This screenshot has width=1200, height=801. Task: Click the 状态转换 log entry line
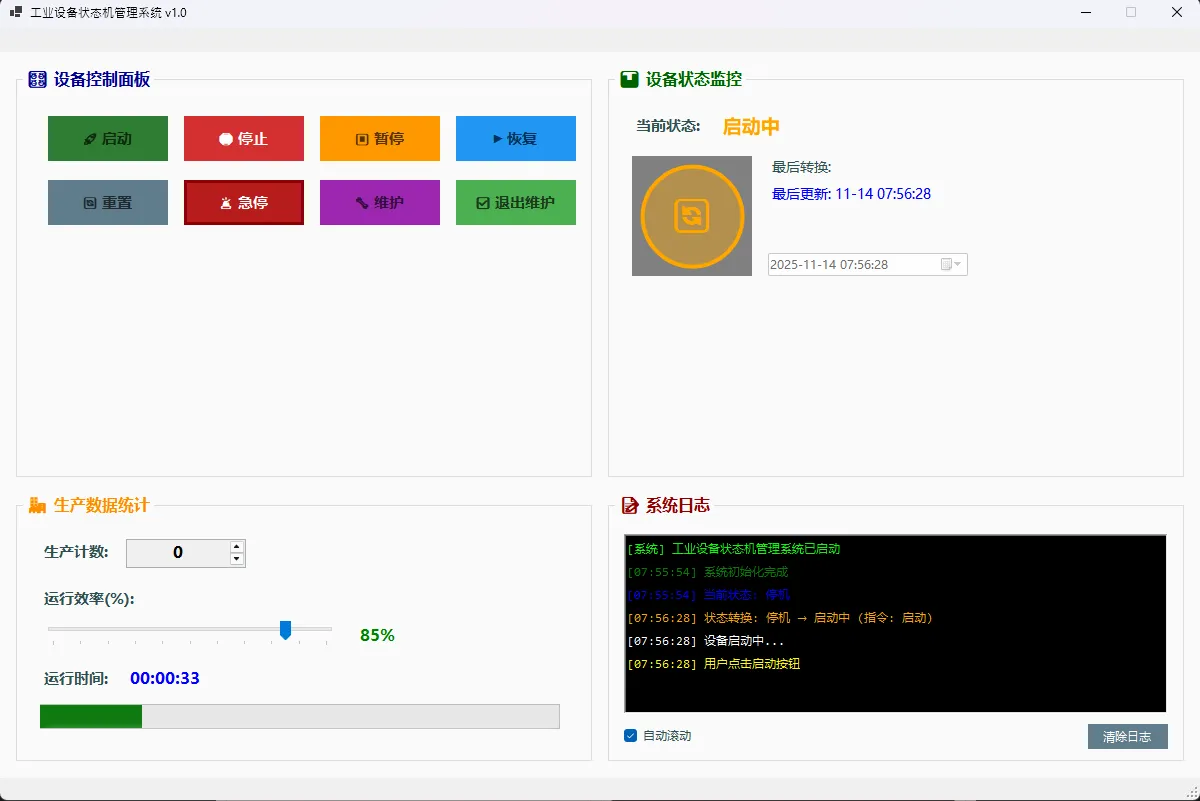point(780,618)
